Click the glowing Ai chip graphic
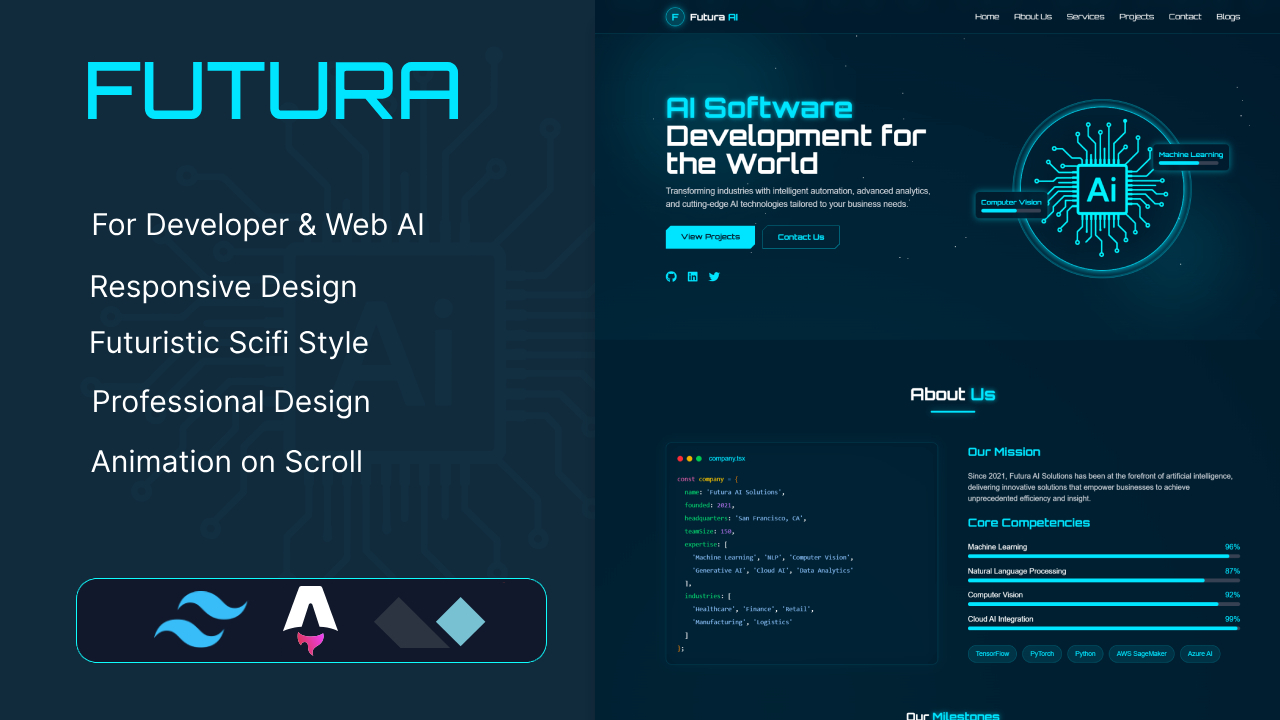 coord(1101,188)
